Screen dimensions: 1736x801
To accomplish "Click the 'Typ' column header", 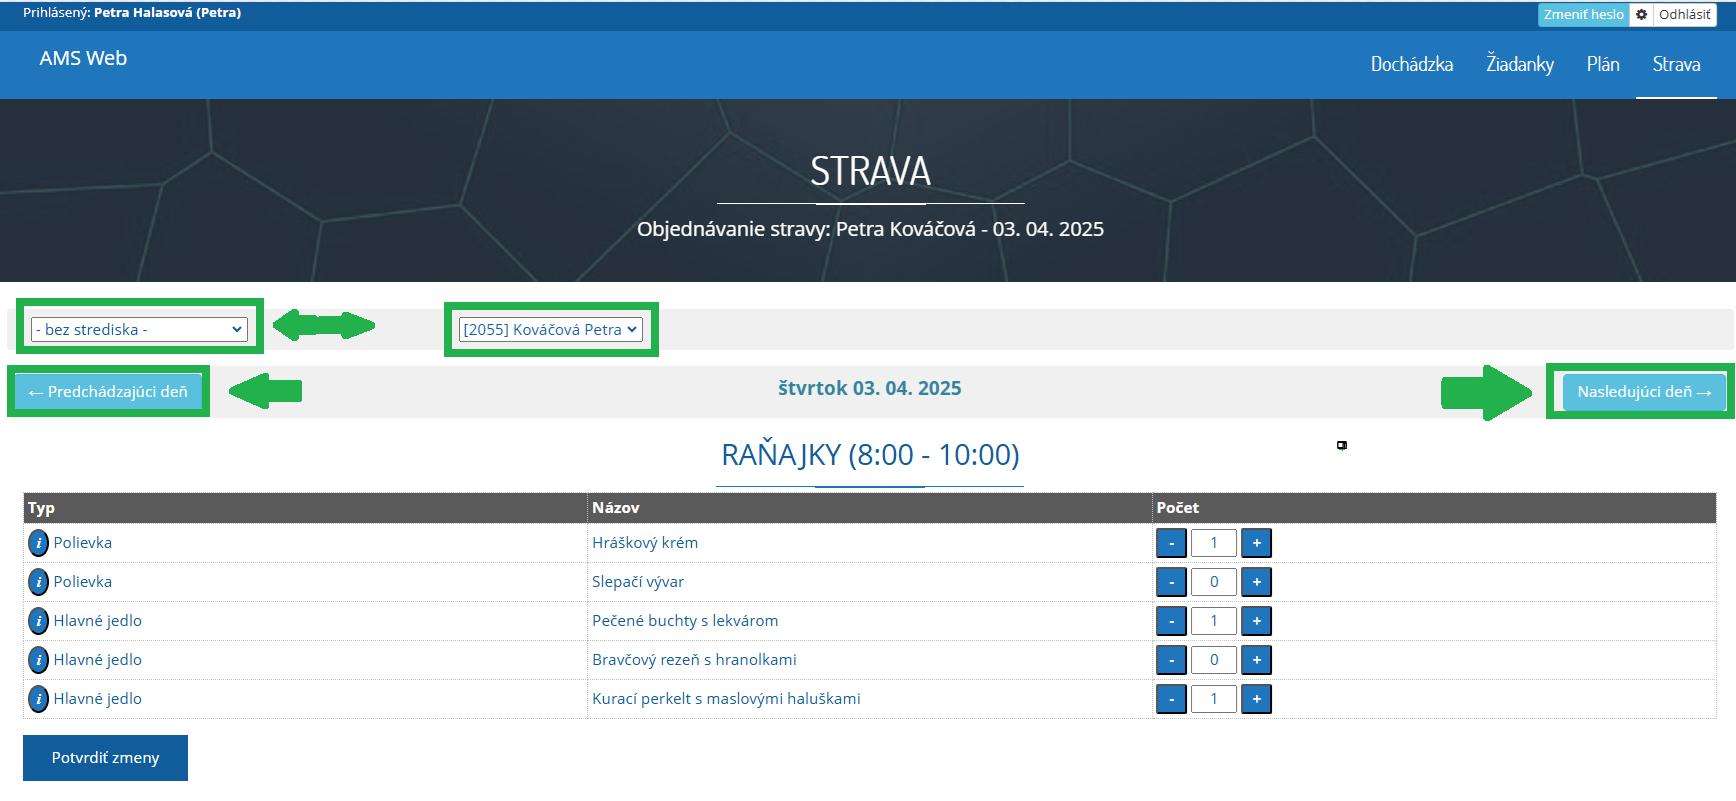I will pos(41,508).
